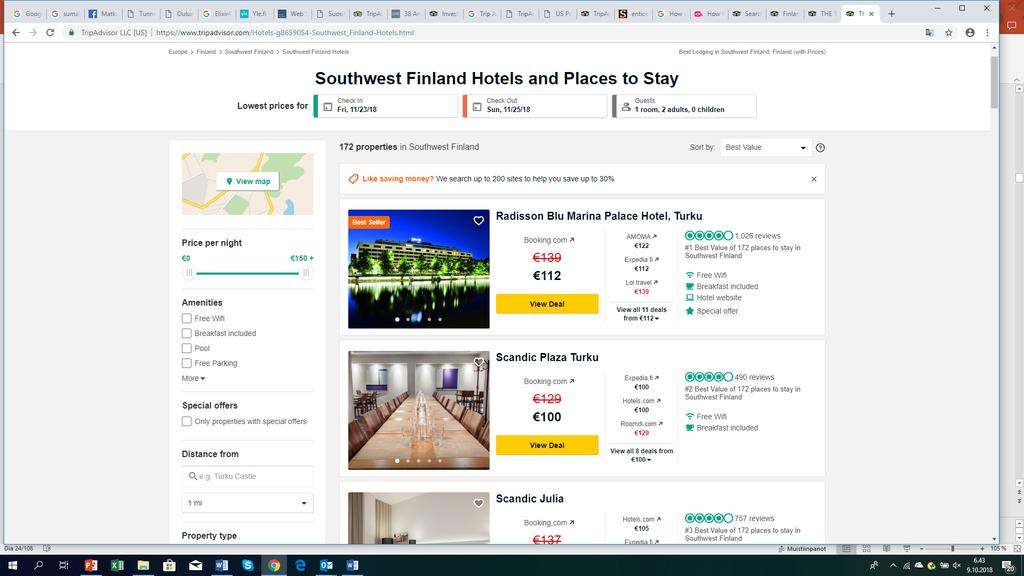Open the '490 reviews' link
1024x576 pixels.
(754, 377)
